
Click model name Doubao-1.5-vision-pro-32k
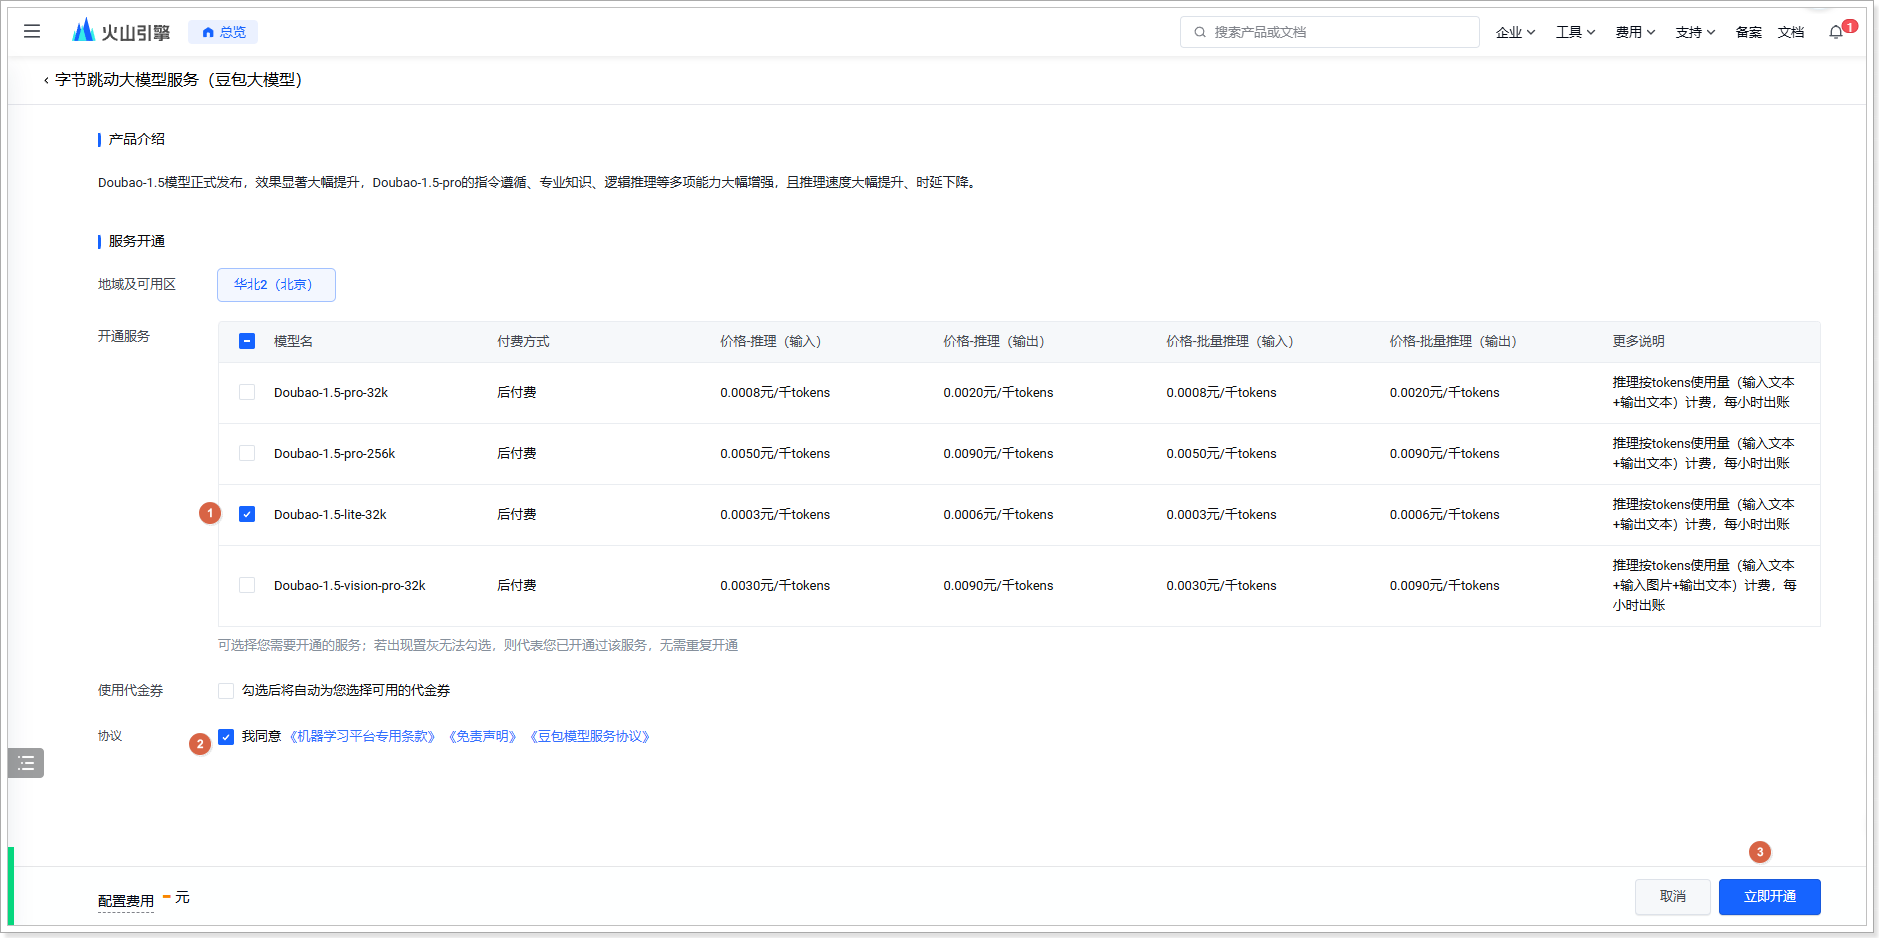click(x=349, y=586)
